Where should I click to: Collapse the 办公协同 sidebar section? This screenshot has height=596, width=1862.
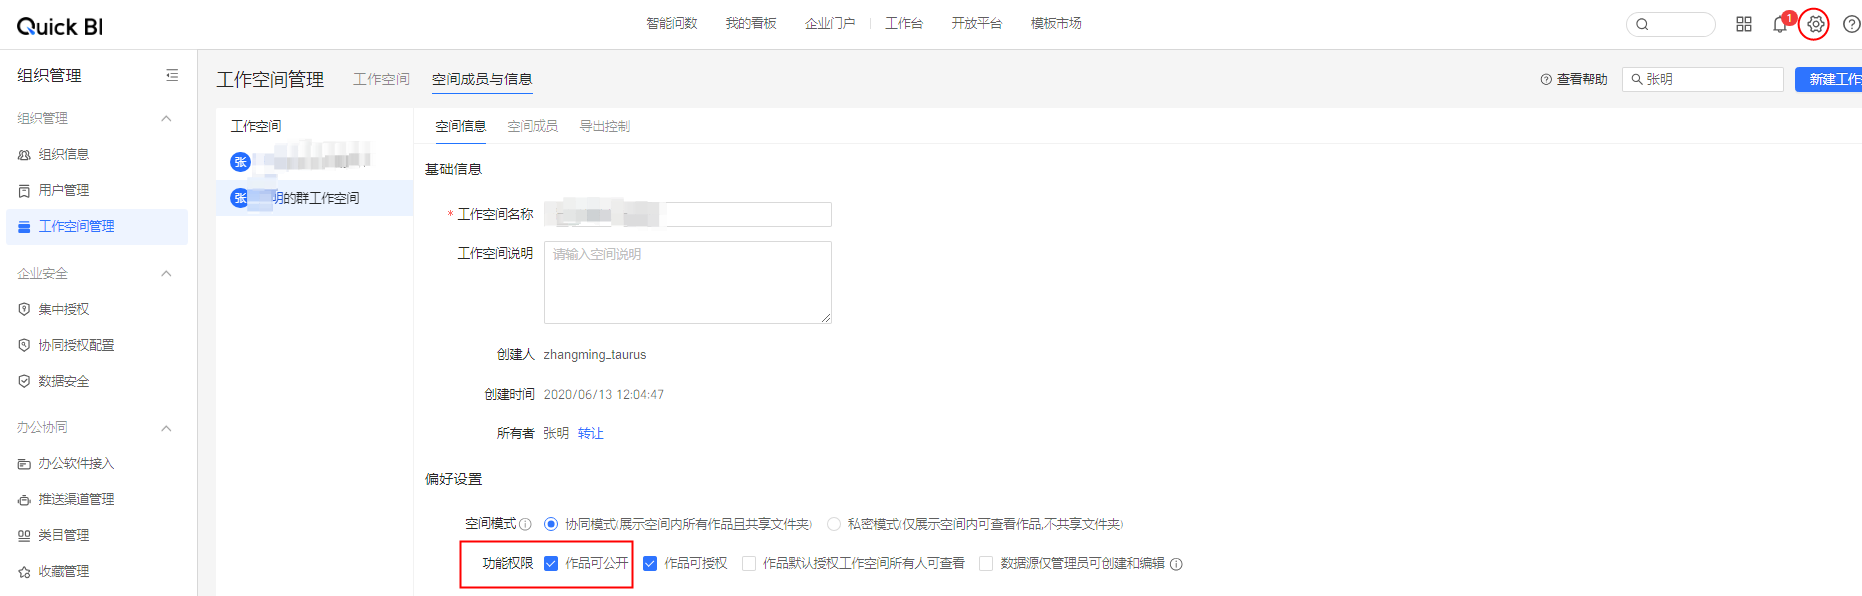pyautogui.click(x=167, y=428)
